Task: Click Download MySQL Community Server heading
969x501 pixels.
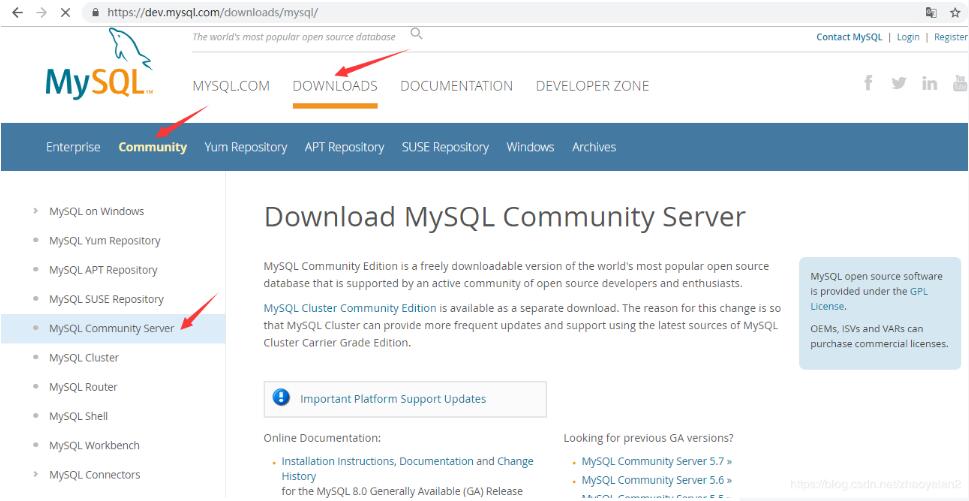Action: [504, 217]
